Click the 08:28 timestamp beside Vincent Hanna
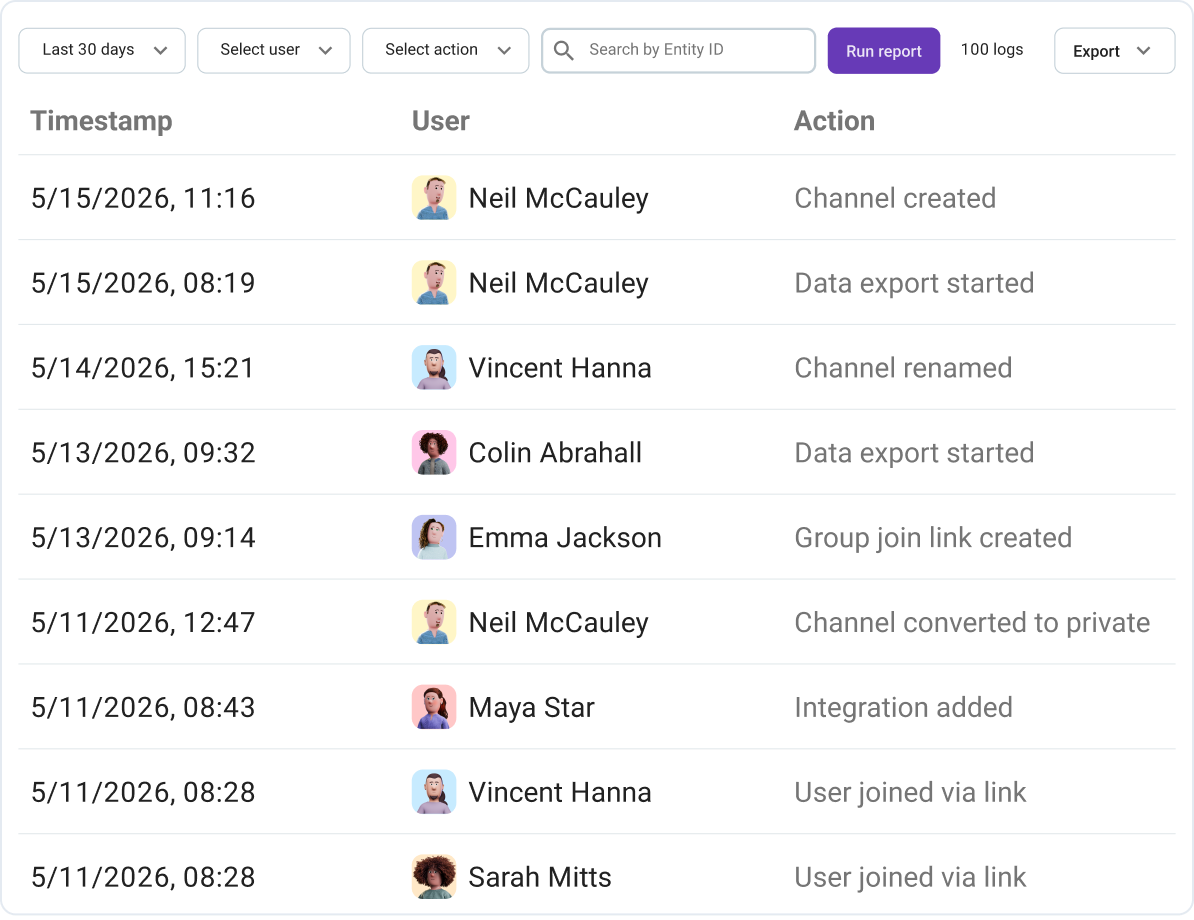This screenshot has height=920, width=1194. click(143, 793)
